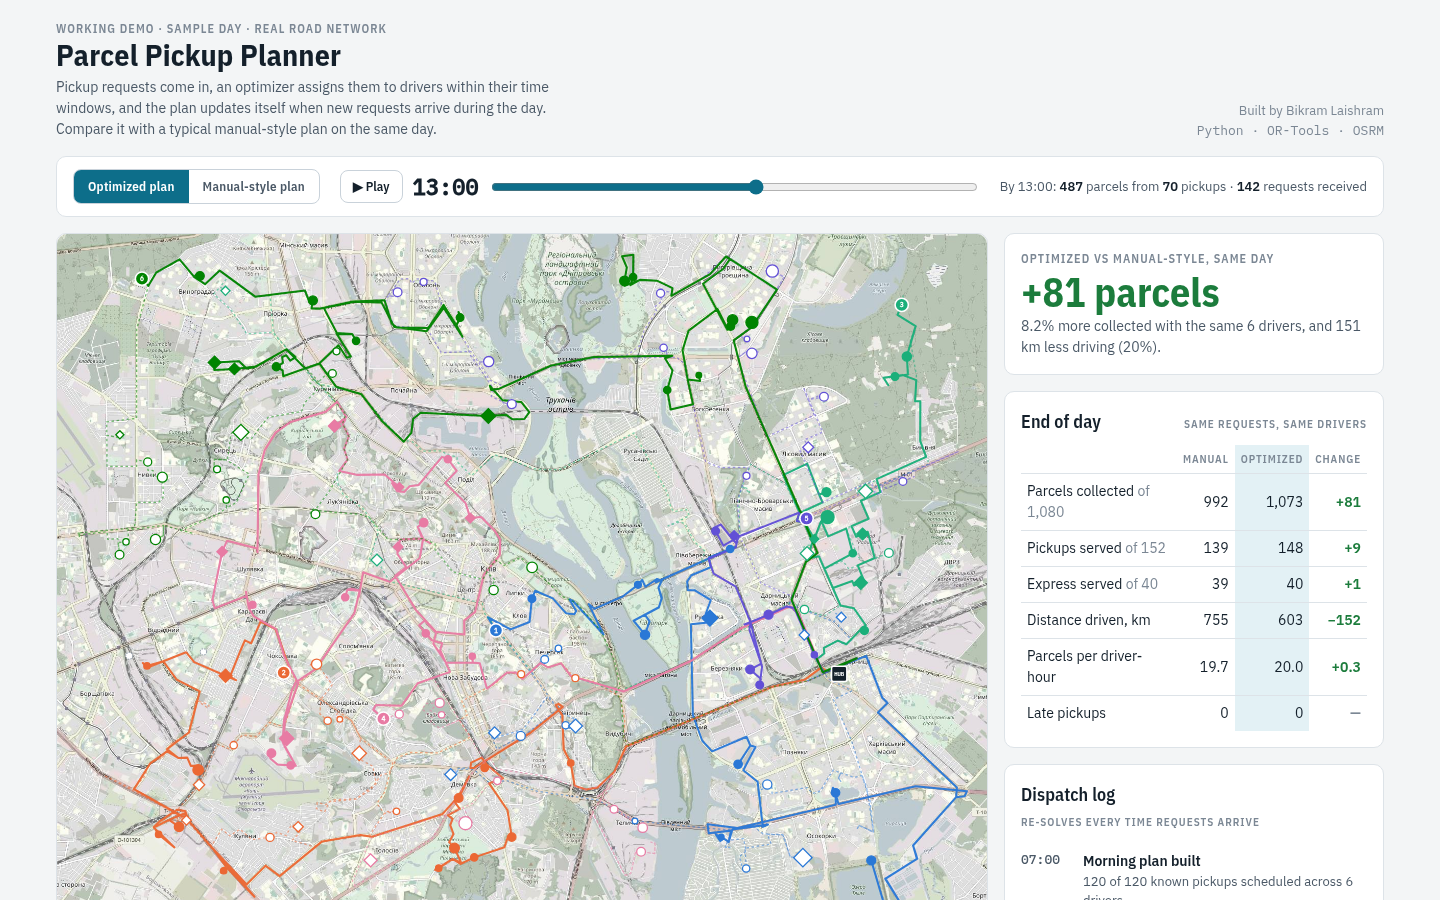The height and width of the screenshot is (900, 1440).
Task: Click the black HUB depot marker
Action: point(839,674)
